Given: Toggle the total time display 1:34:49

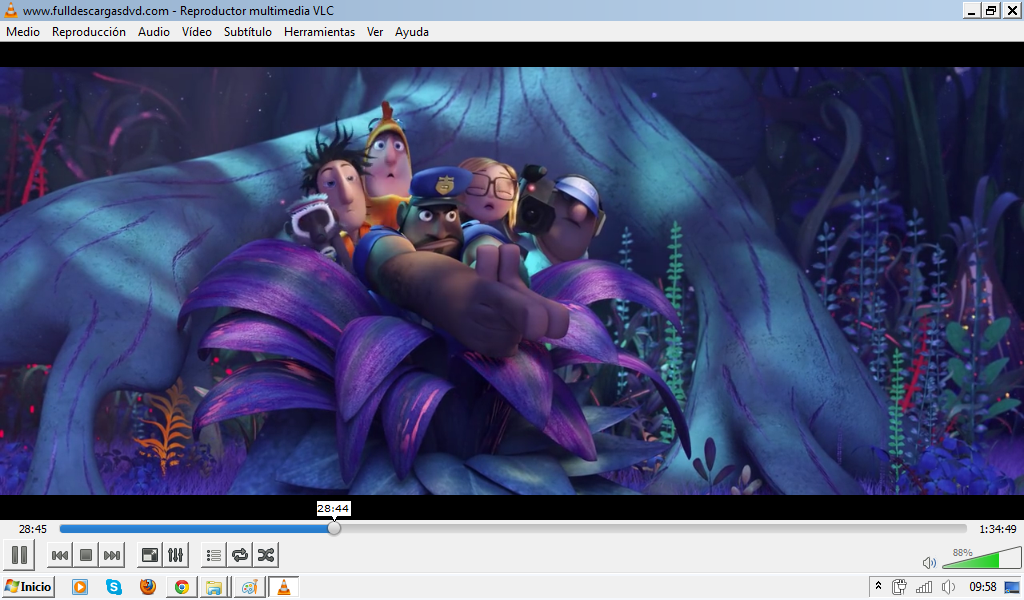Looking at the screenshot, I should pyautogui.click(x=998, y=529).
